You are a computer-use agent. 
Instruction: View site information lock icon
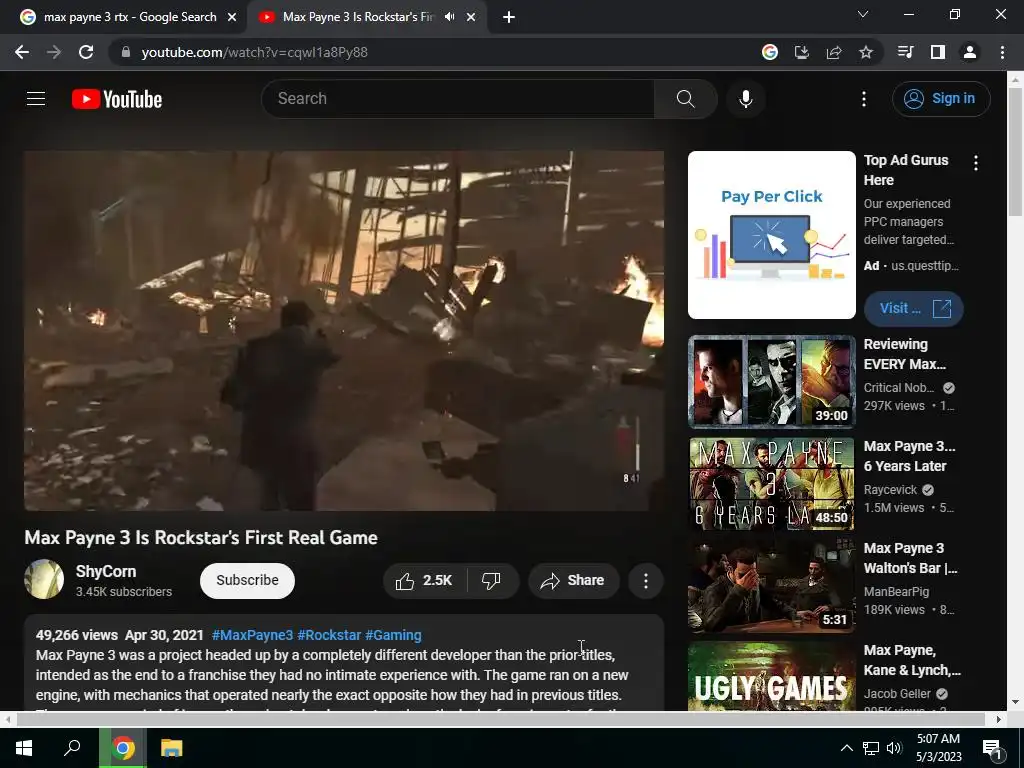click(126, 52)
